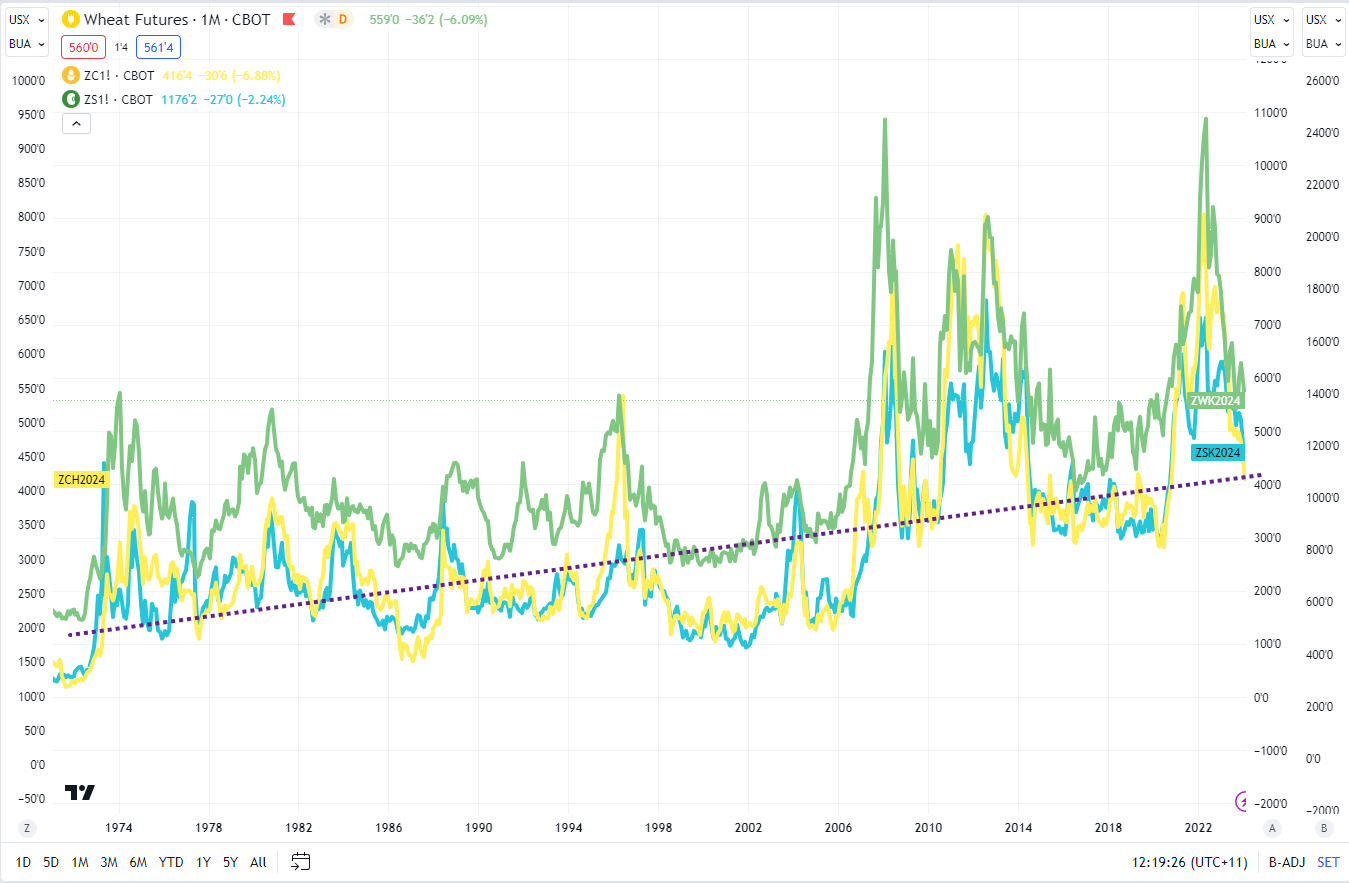Viewport: 1349px width, 883px height.
Task: Select the 5Y date range
Action: pos(231,862)
